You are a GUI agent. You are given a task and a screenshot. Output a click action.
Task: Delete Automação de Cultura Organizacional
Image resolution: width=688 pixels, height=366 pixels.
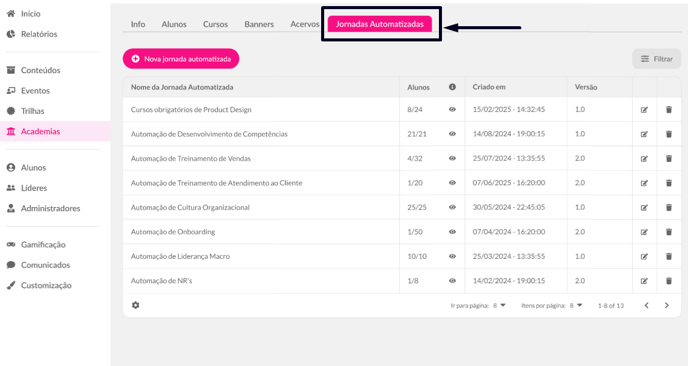tap(669, 208)
